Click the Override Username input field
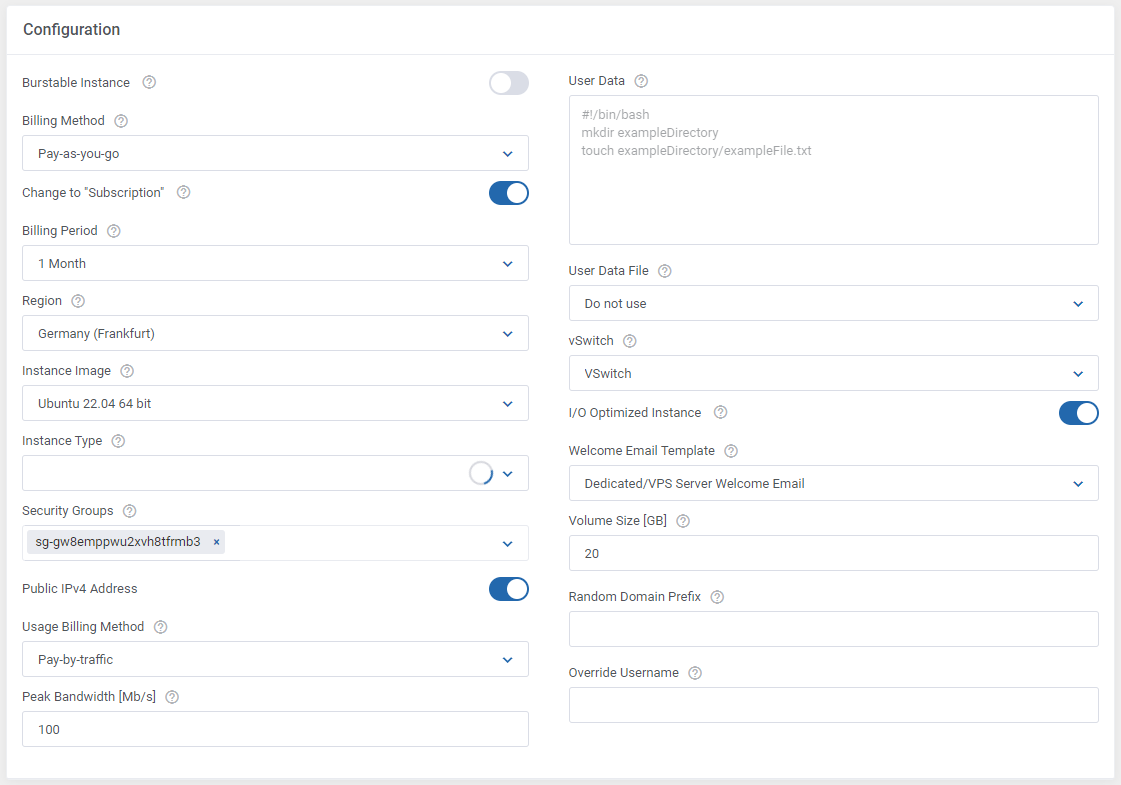Screen dimensions: 1121x785 point(834,705)
